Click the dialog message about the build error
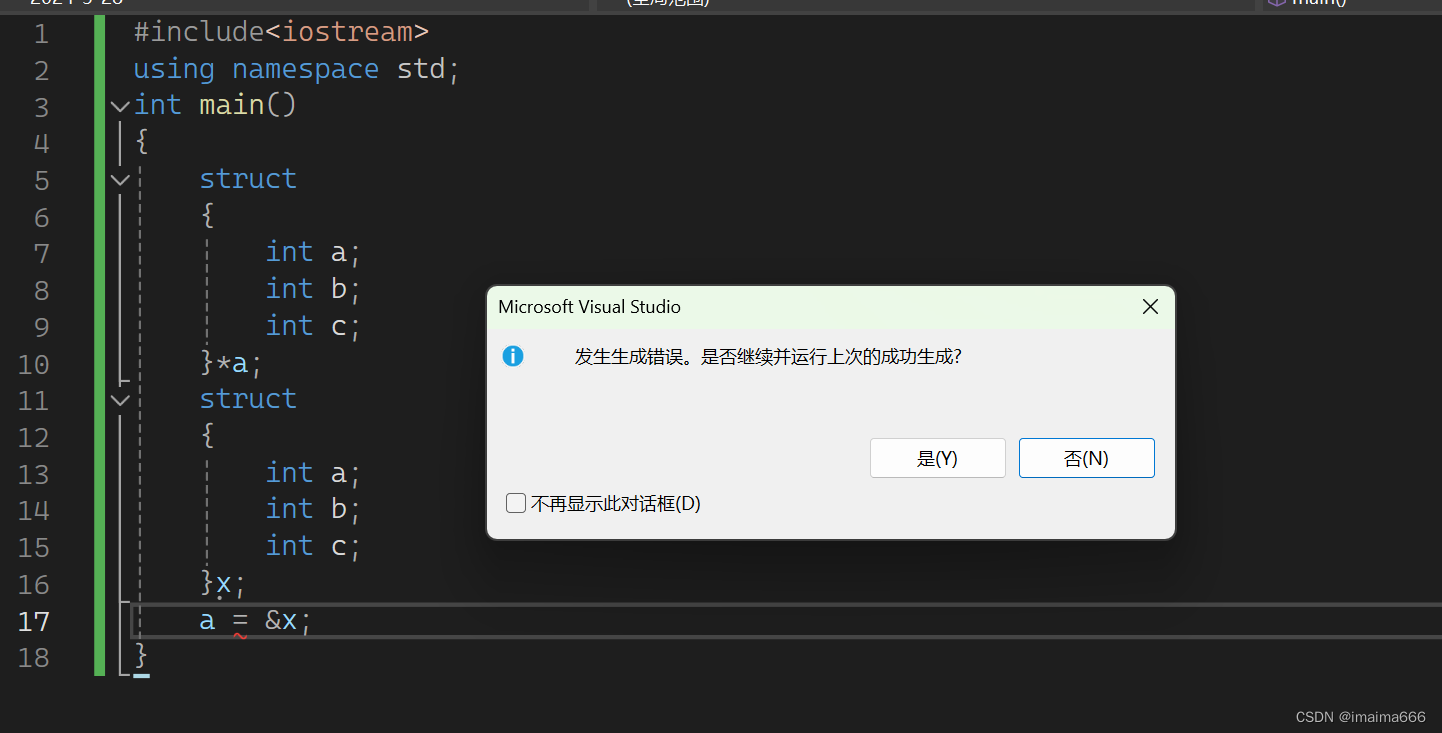 (767, 356)
